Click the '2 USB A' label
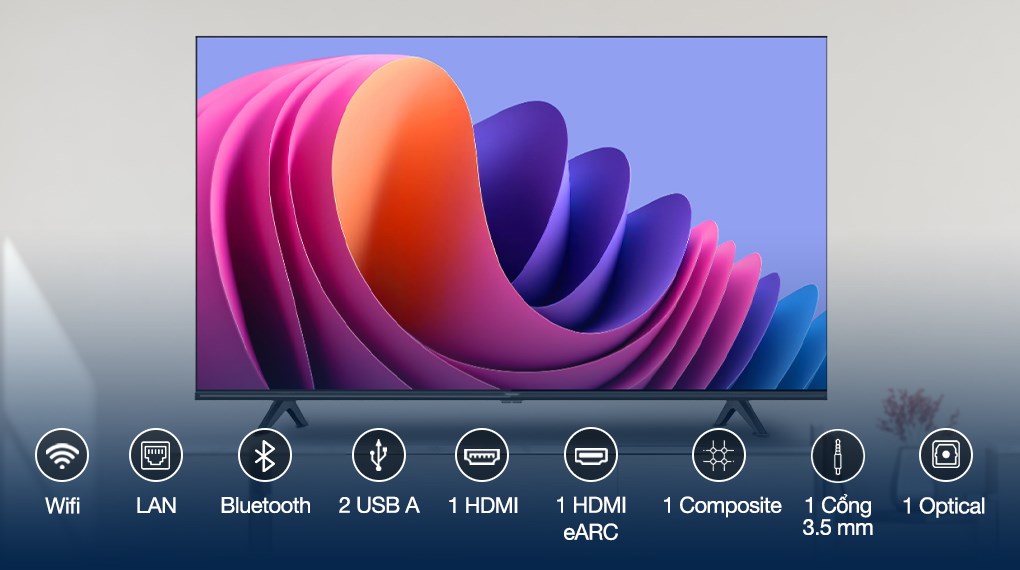Image resolution: width=1020 pixels, height=570 pixels. [379, 506]
